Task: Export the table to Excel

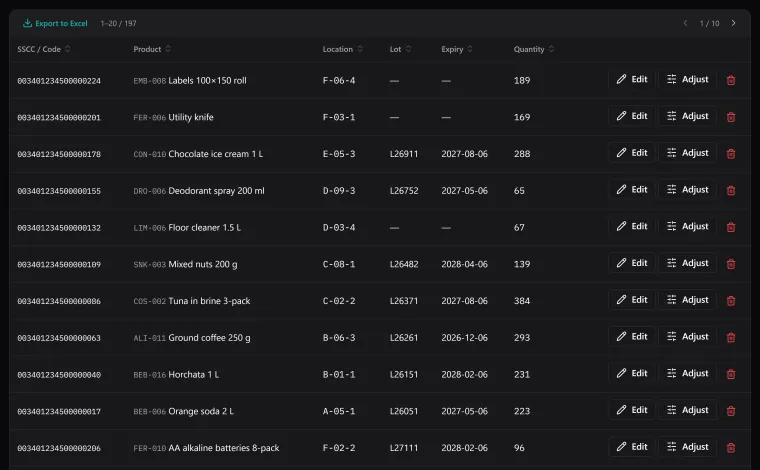Action: [55, 23]
